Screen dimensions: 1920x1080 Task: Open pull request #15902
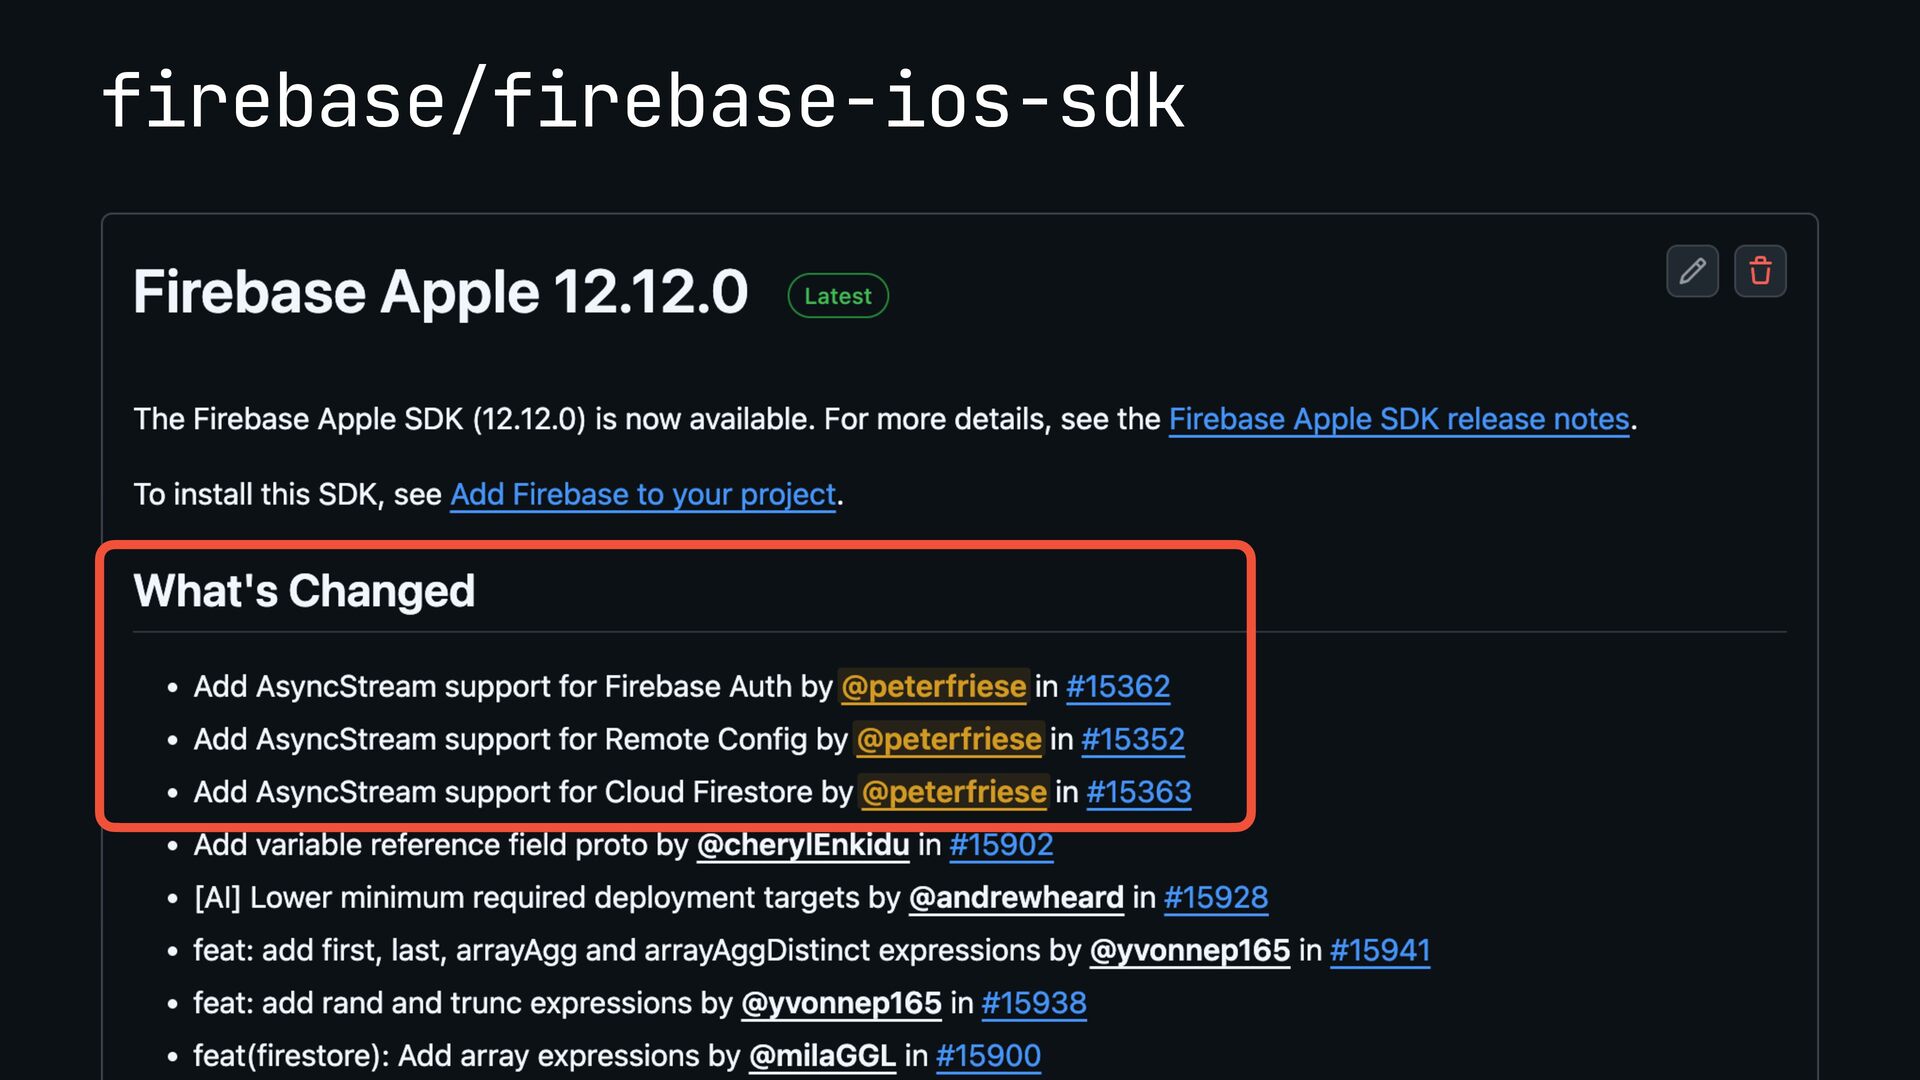(1001, 845)
